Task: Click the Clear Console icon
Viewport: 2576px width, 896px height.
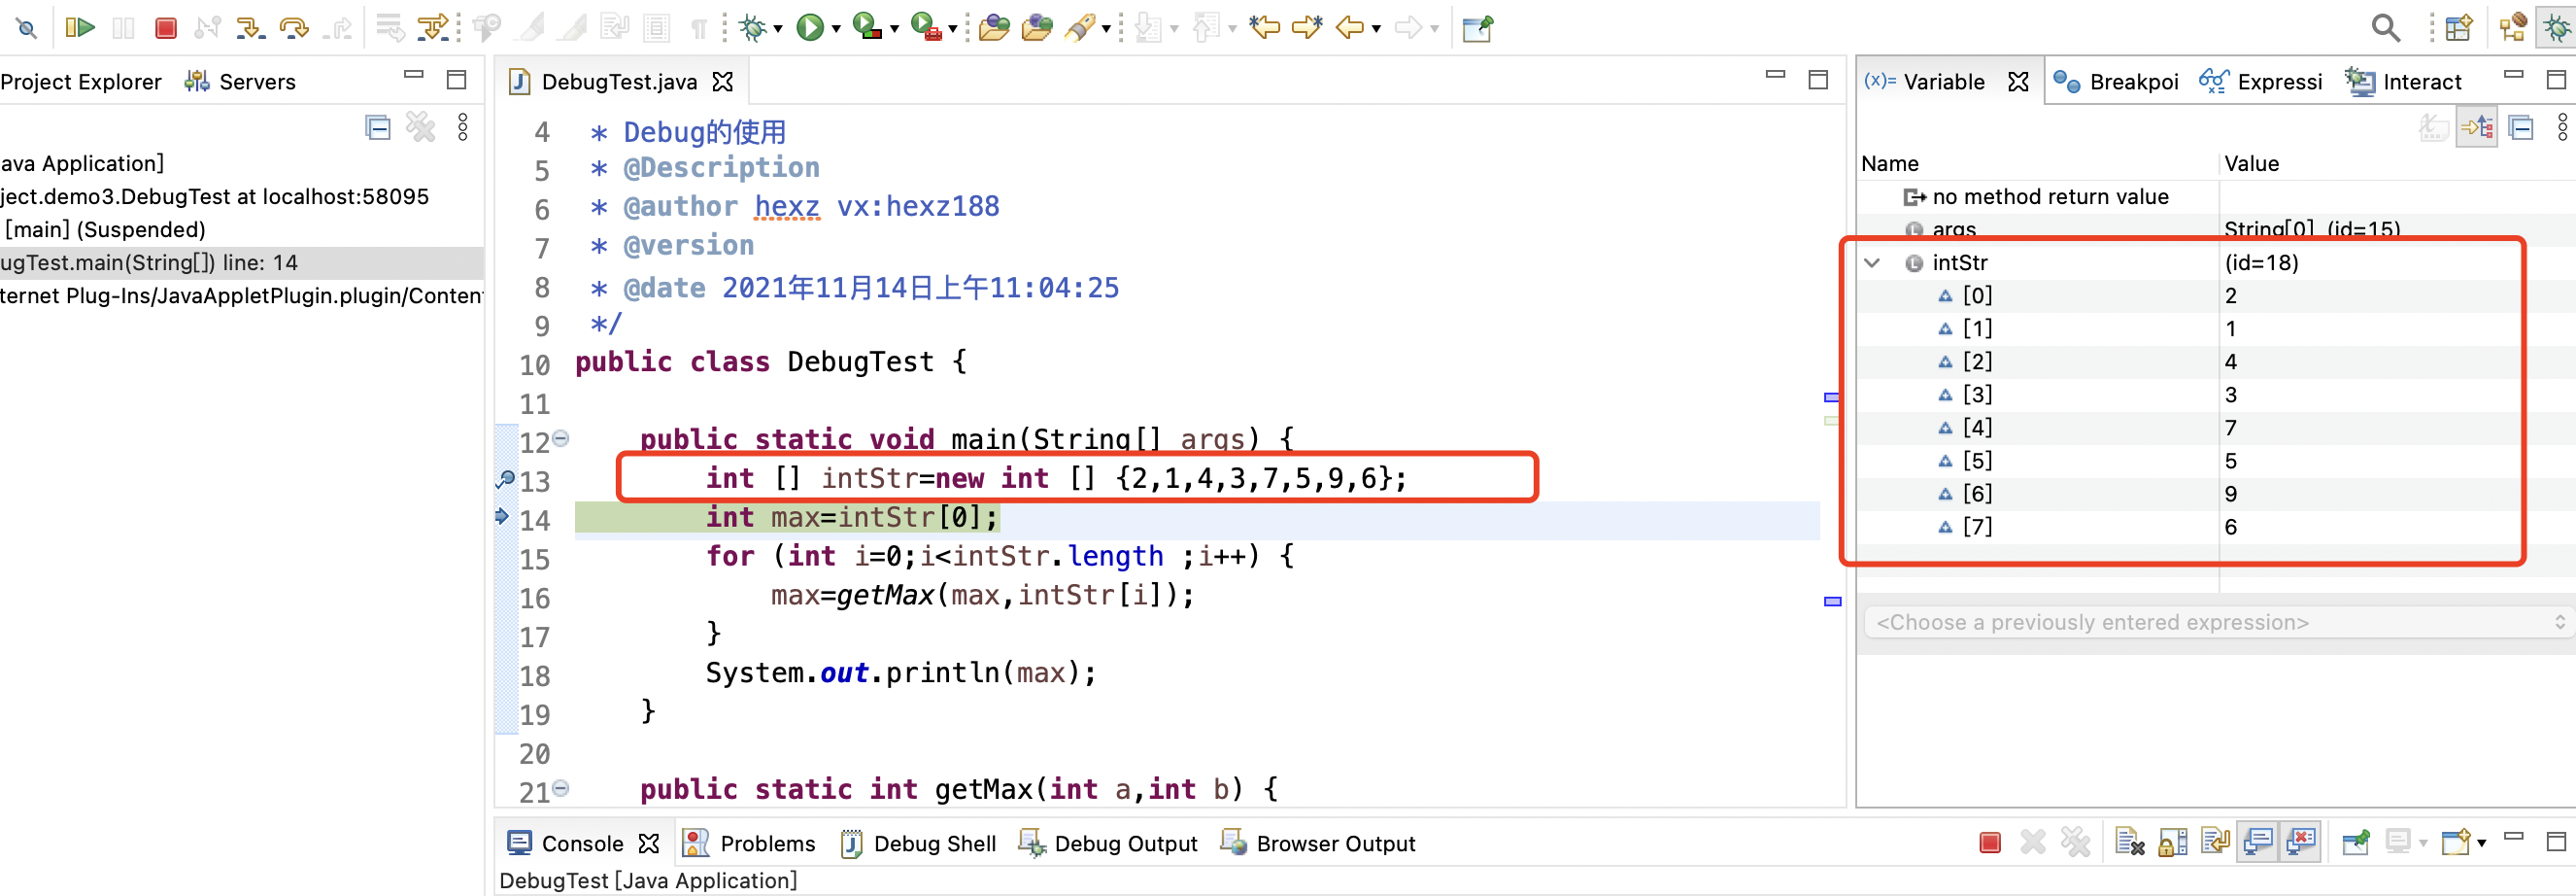Action: click(x=2130, y=843)
